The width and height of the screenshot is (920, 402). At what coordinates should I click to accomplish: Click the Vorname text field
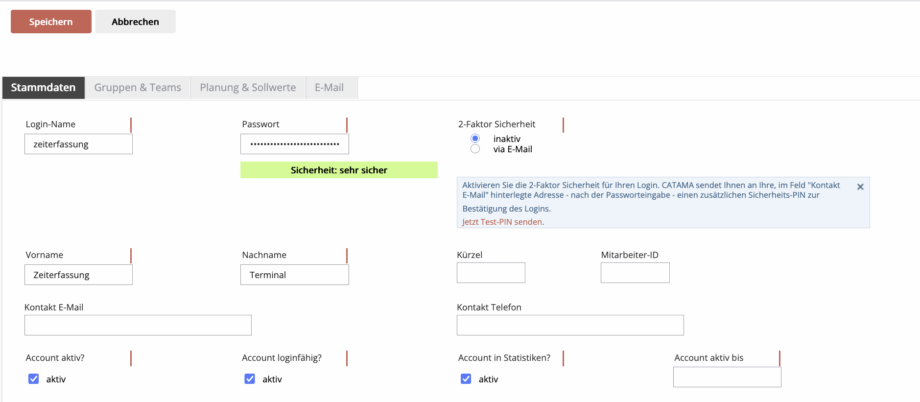pyautogui.click(x=79, y=275)
